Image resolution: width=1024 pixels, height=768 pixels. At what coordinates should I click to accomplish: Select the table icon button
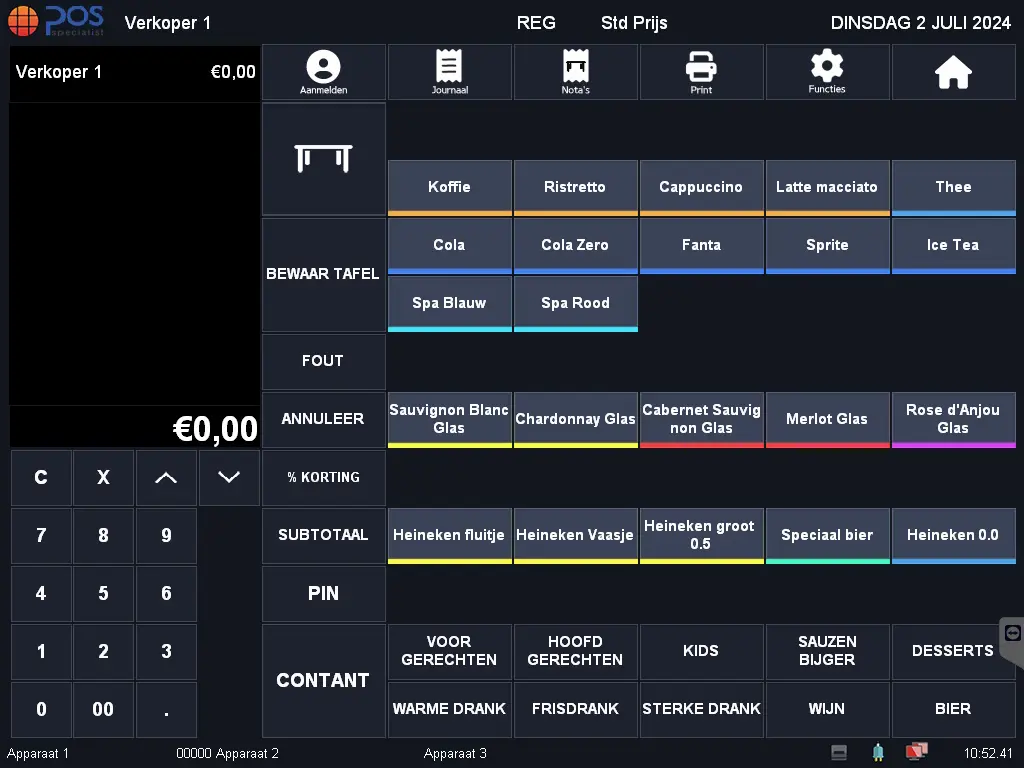(x=323, y=158)
